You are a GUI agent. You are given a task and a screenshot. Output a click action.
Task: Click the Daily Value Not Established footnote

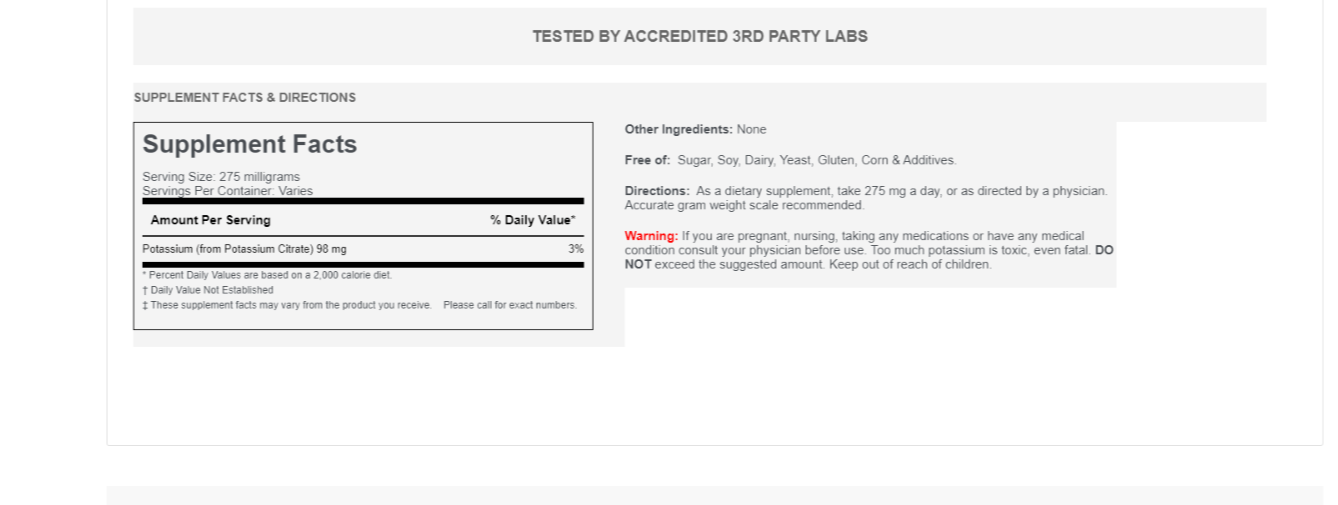tap(208, 290)
